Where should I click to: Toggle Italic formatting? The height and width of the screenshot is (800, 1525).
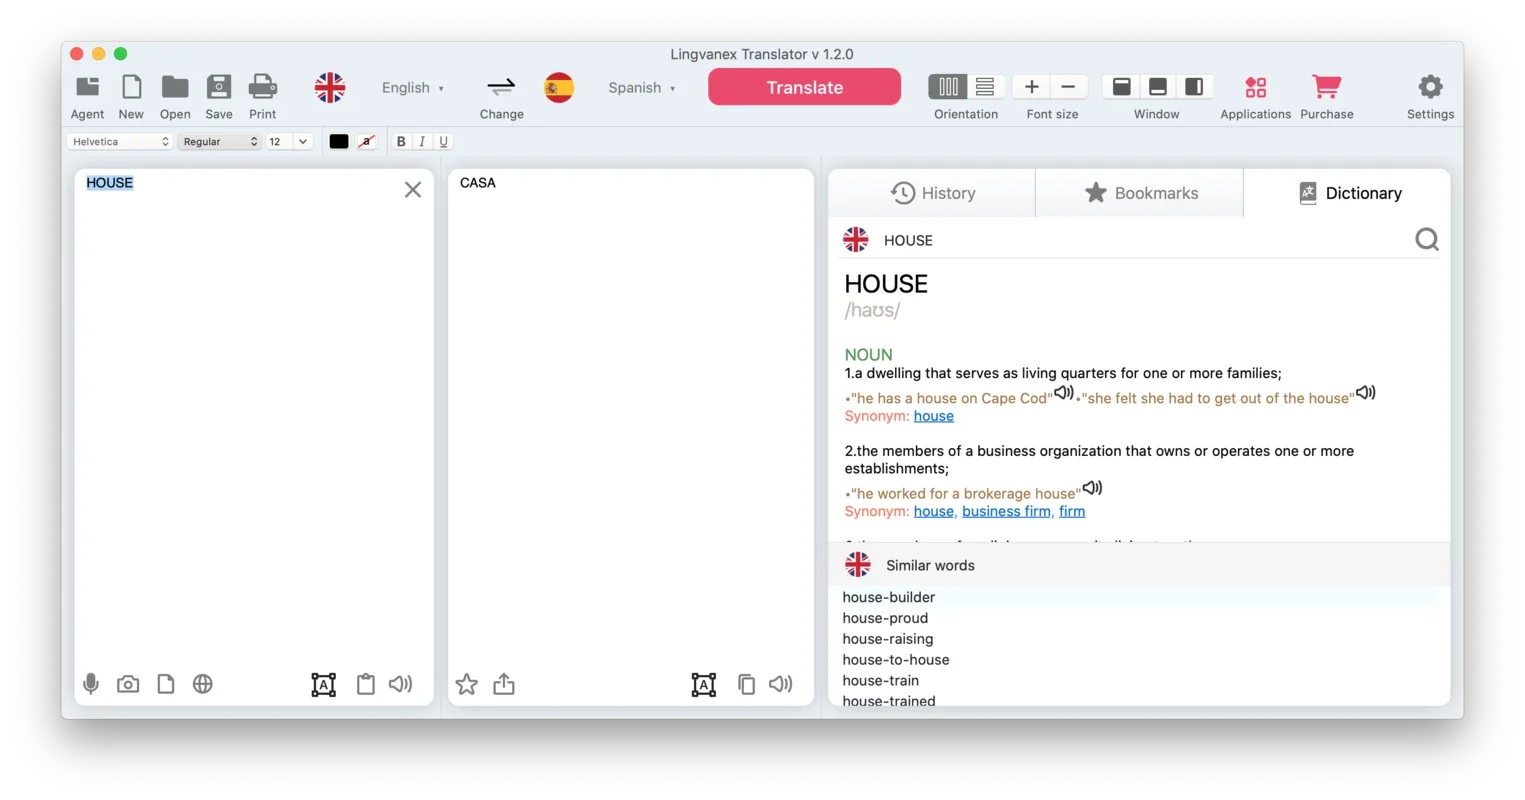422,142
